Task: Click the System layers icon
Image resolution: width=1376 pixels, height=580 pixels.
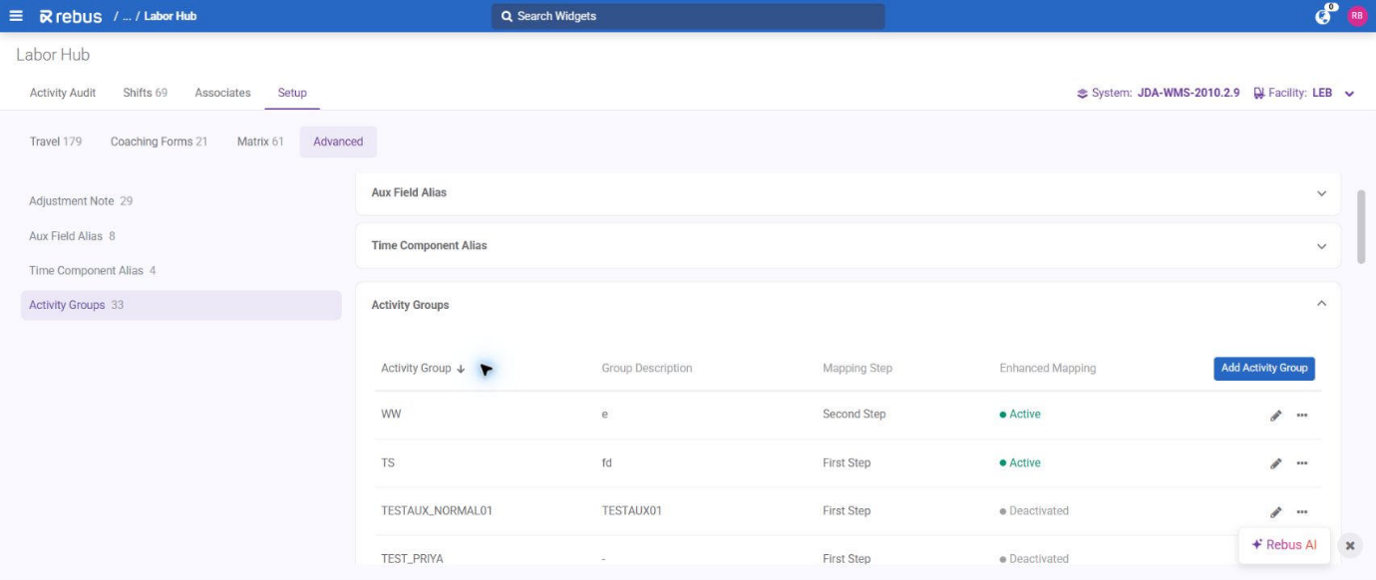Action: 1082,93
